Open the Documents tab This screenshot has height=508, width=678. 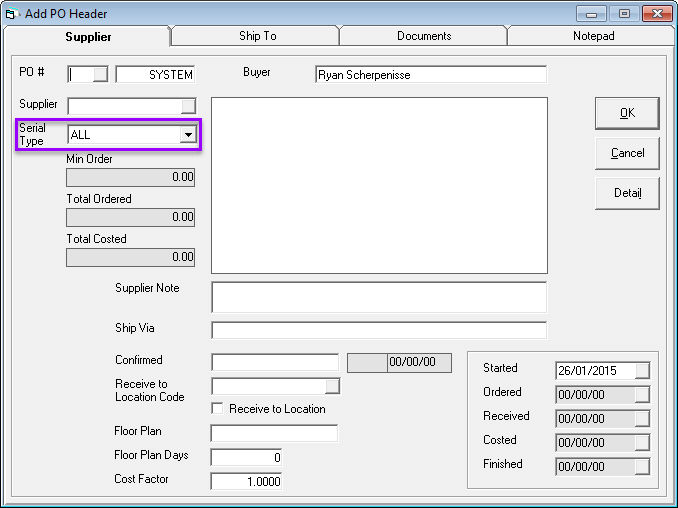[424, 36]
